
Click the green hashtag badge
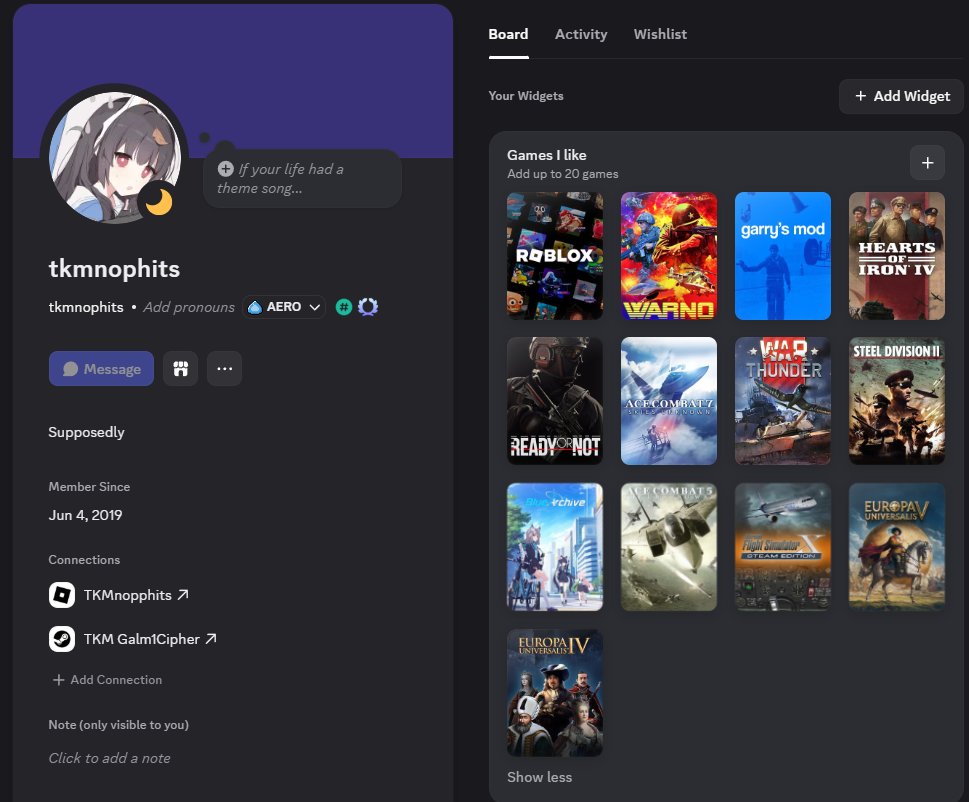(344, 306)
